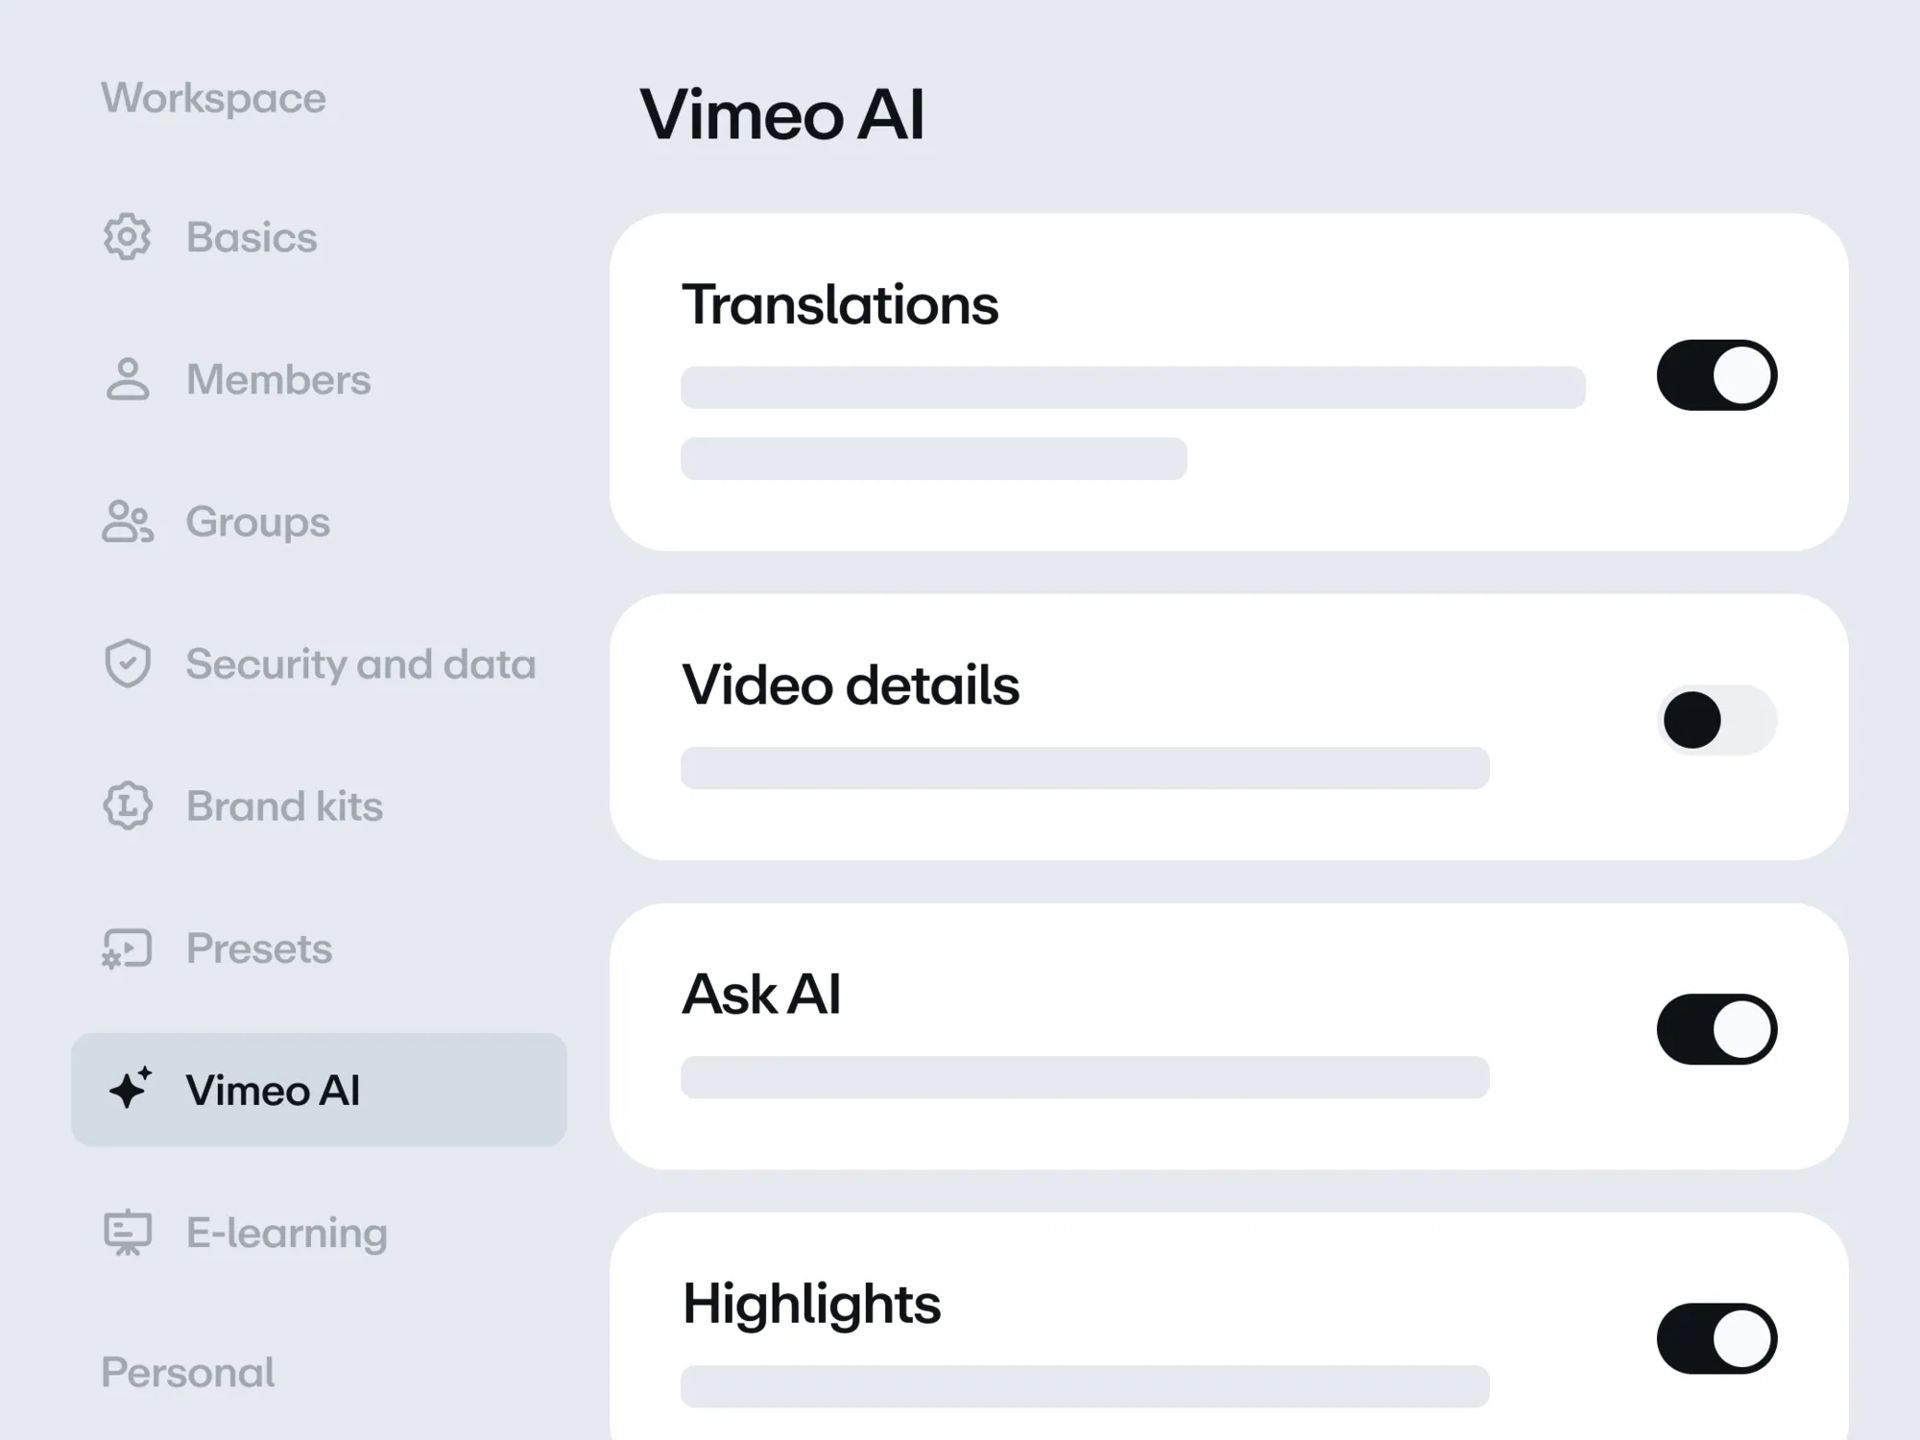Turn off the Ask AI toggle
Viewport: 1920px width, 1440px height.
click(1716, 1029)
